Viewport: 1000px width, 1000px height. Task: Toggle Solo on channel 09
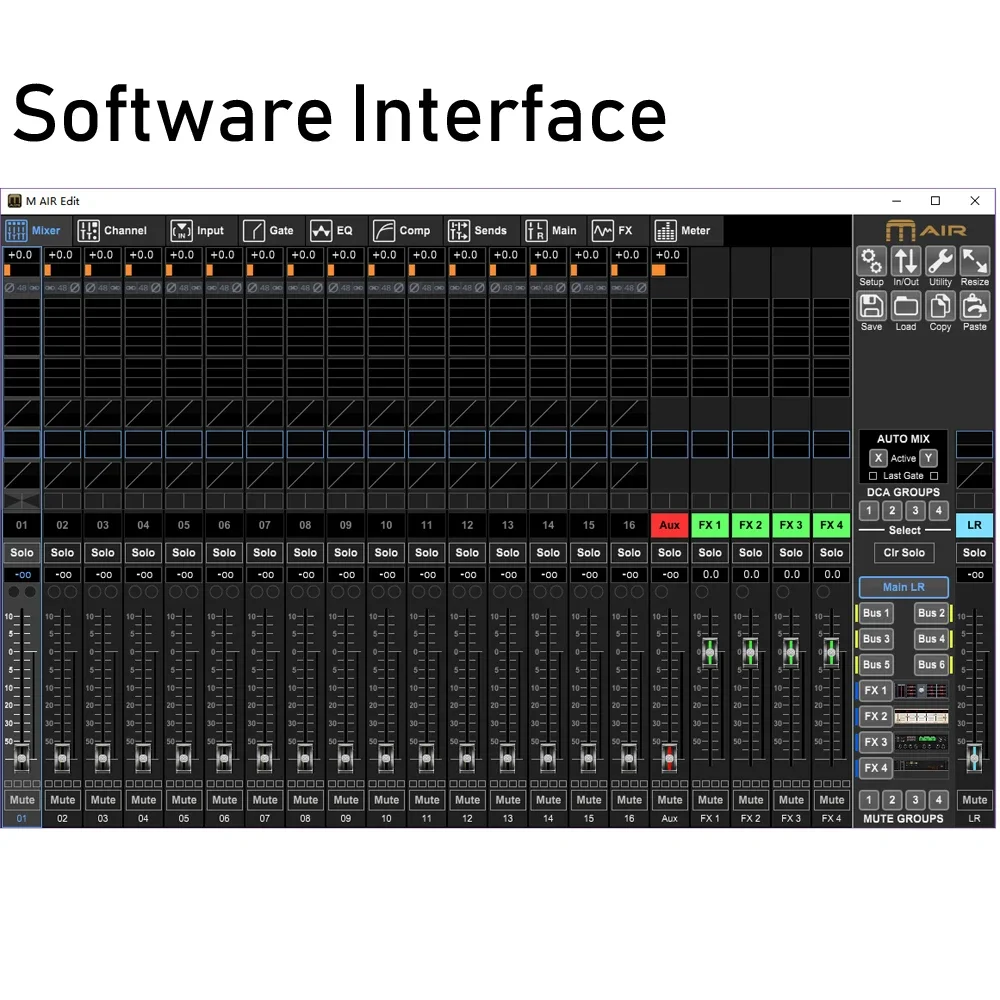click(x=346, y=552)
